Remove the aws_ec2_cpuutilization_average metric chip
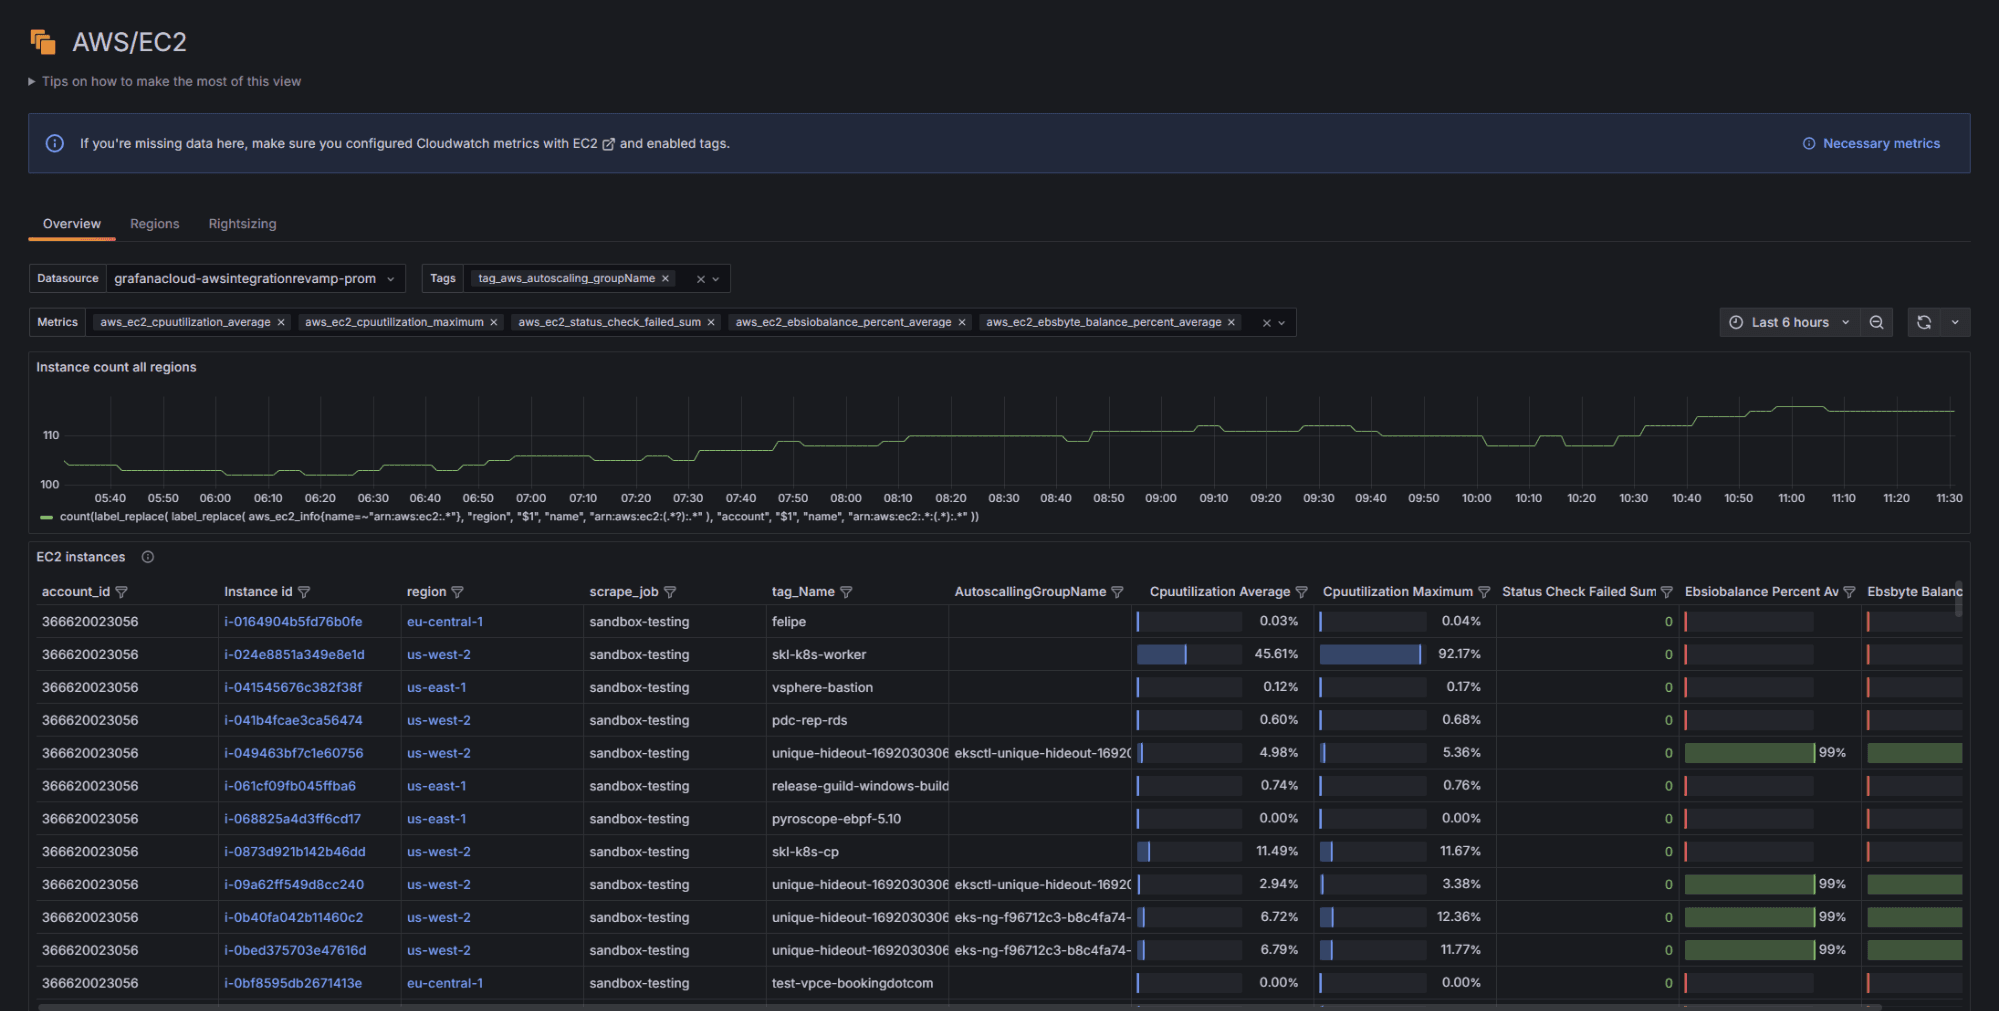The width and height of the screenshot is (1999, 1012). pyautogui.click(x=280, y=322)
